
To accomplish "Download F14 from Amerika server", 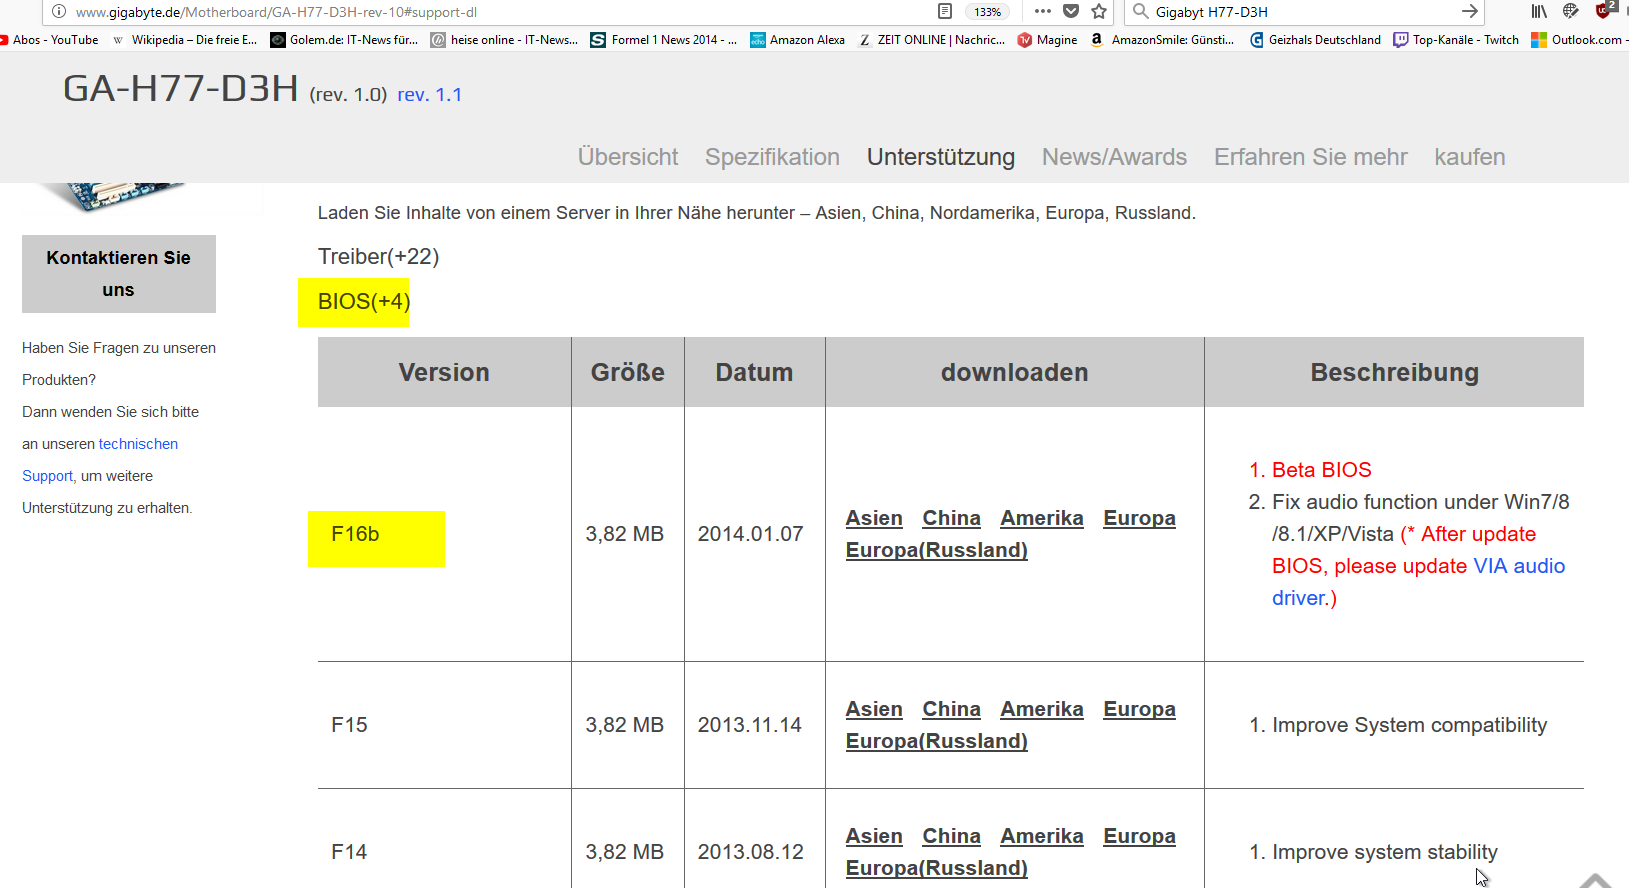I will (x=1042, y=836).
